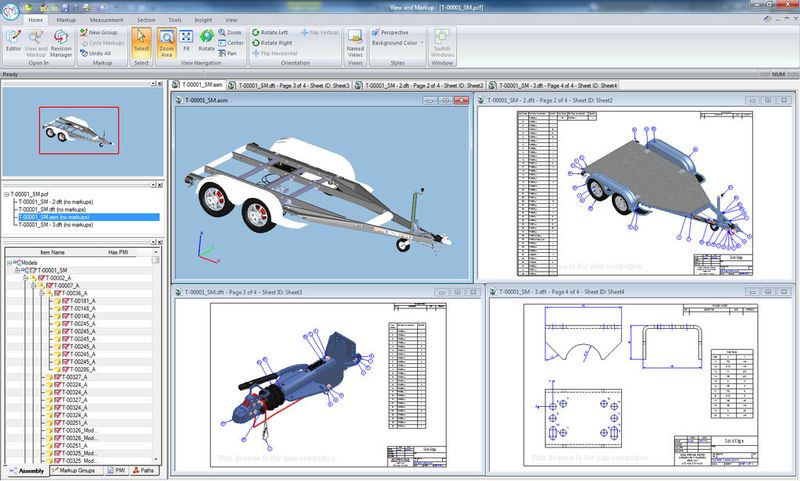Image resolution: width=800 pixels, height=481 pixels.
Task: Select the Assembly panel tab
Action: pyautogui.click(x=27, y=471)
